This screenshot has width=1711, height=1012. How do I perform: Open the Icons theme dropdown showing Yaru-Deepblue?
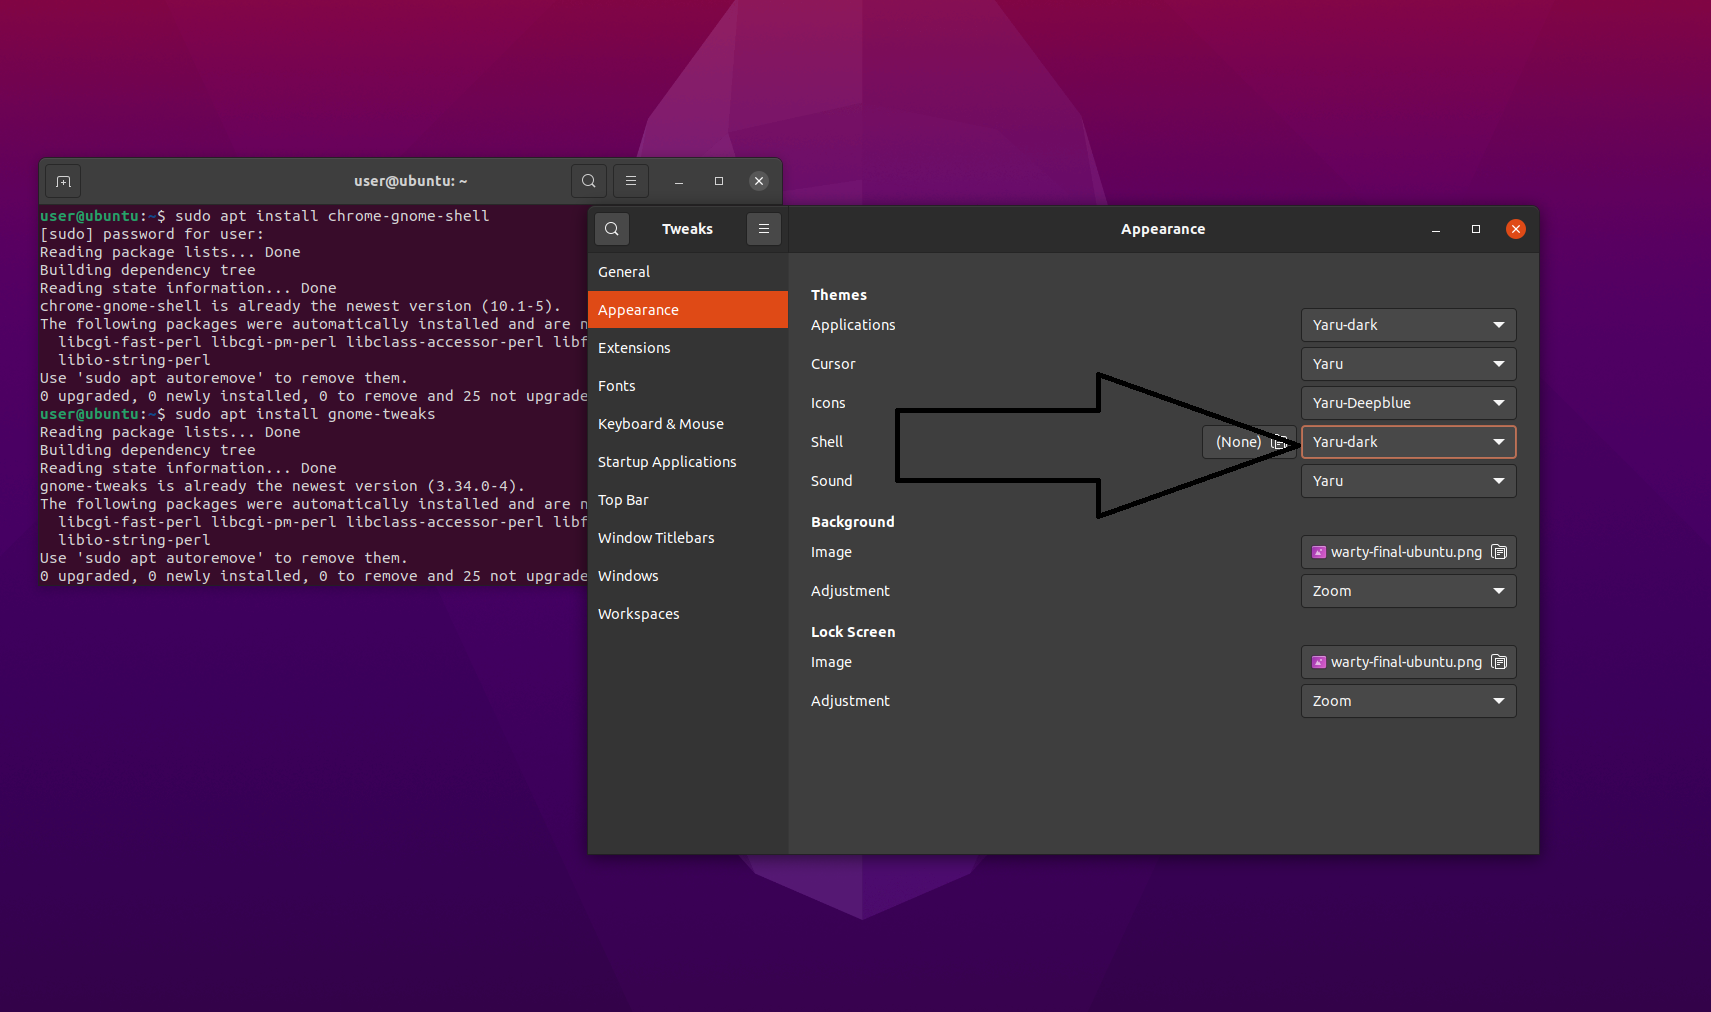[1408, 402]
